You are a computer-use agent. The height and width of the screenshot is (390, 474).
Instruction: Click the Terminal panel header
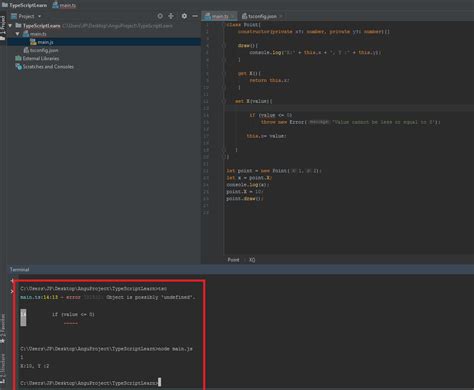[19, 269]
